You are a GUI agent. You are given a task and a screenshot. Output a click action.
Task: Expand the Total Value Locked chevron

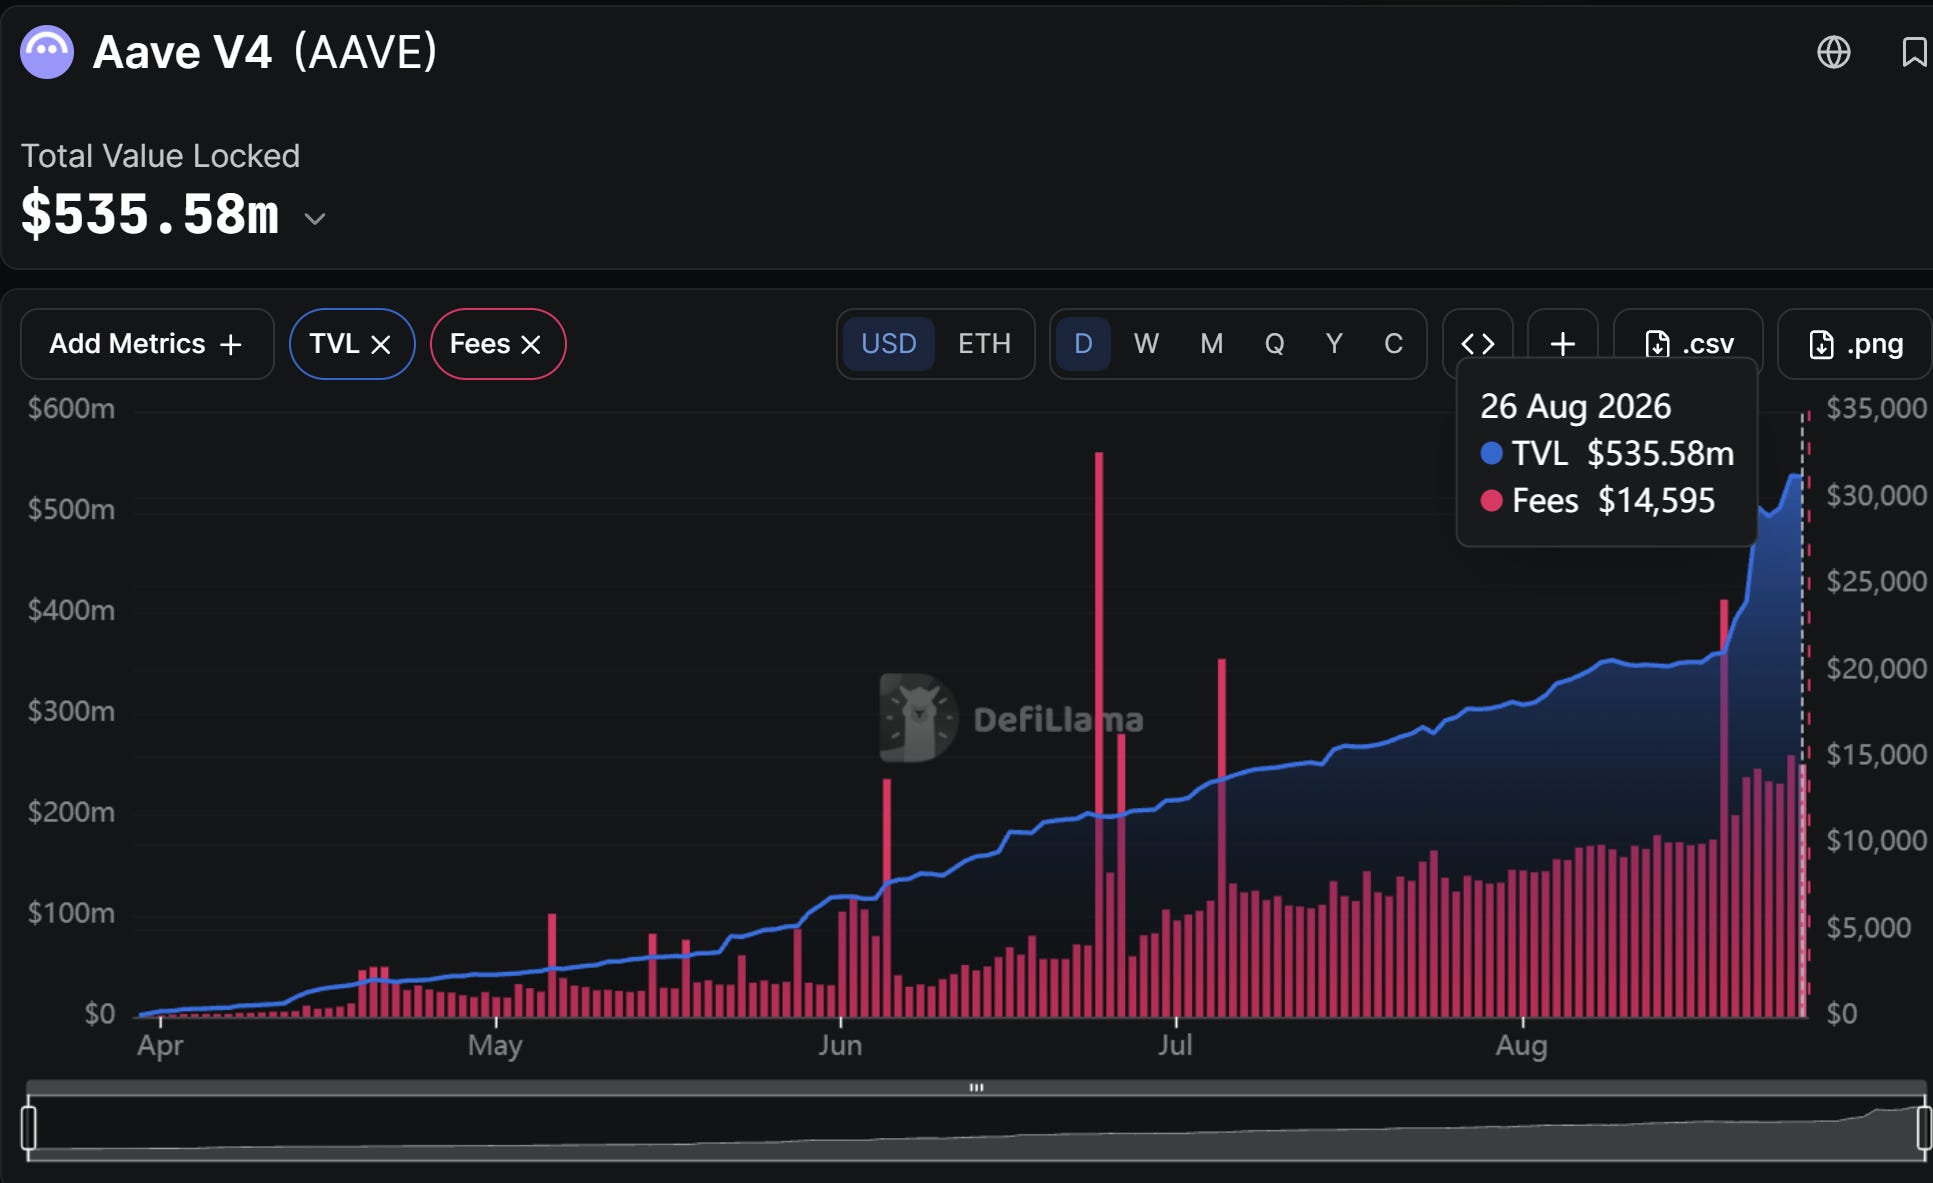point(315,218)
